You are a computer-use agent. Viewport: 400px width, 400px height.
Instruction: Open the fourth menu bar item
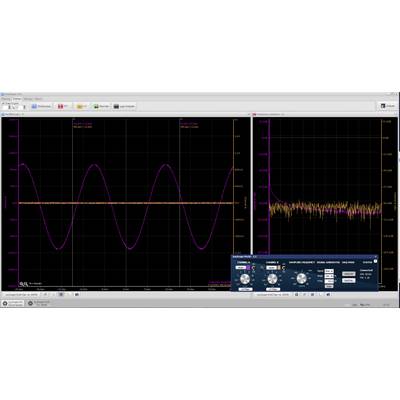(x=38, y=99)
